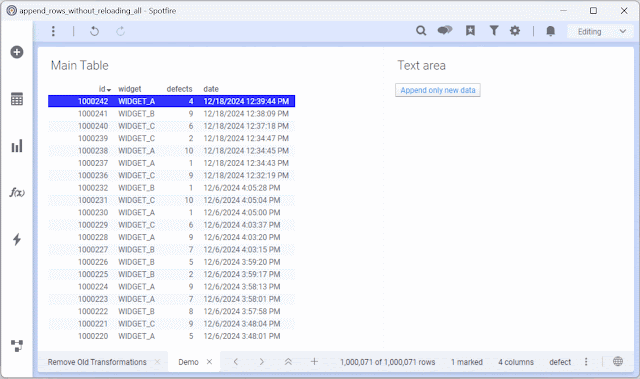Click the defects column header
Screen dimensions: 640x379
[x=179, y=89]
